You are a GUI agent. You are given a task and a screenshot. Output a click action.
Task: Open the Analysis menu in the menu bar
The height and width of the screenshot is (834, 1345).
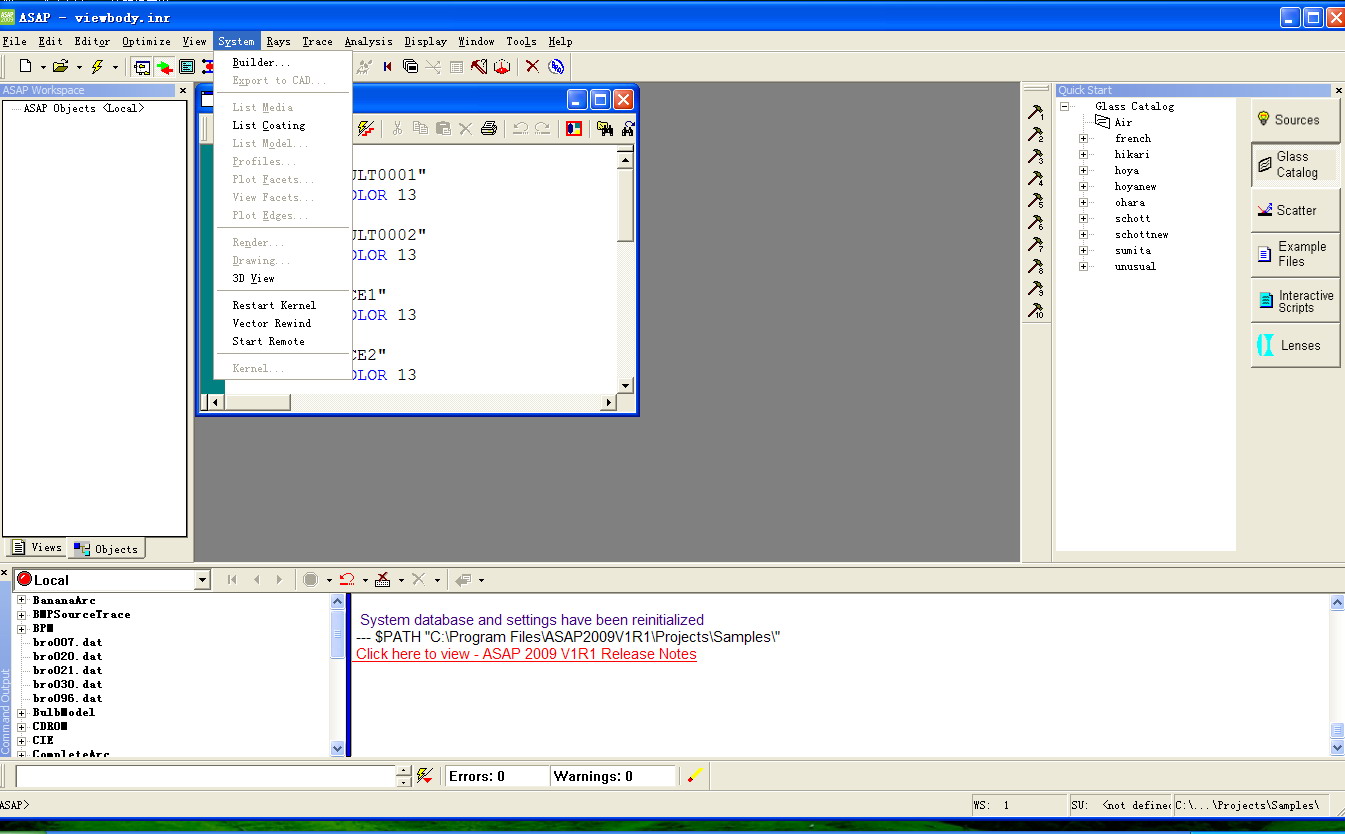368,41
